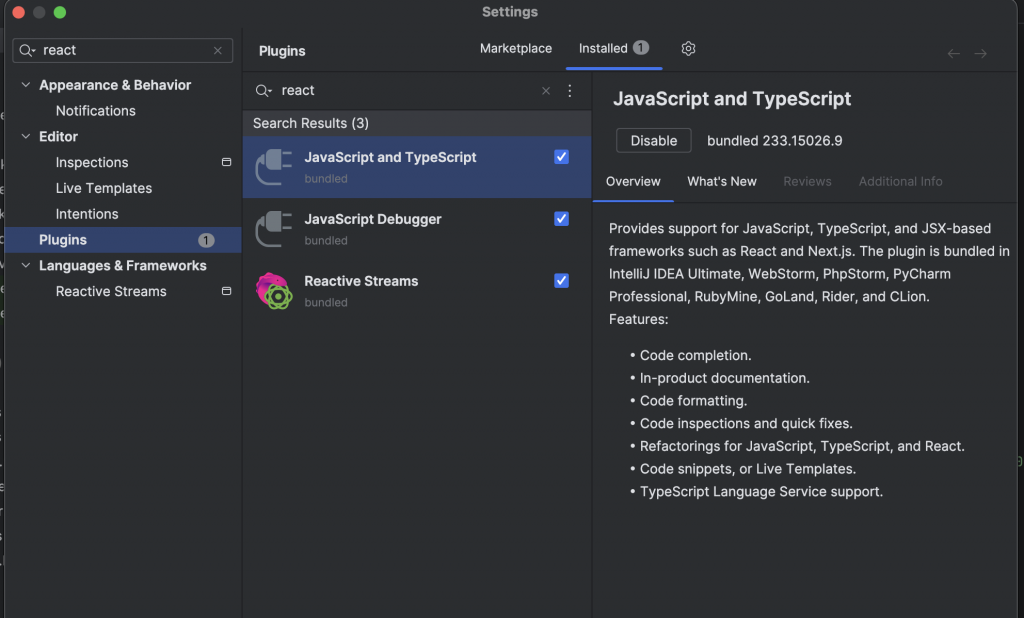1024x618 pixels.
Task: Click the bundled 233.15026.9 version text
Action: tap(775, 141)
